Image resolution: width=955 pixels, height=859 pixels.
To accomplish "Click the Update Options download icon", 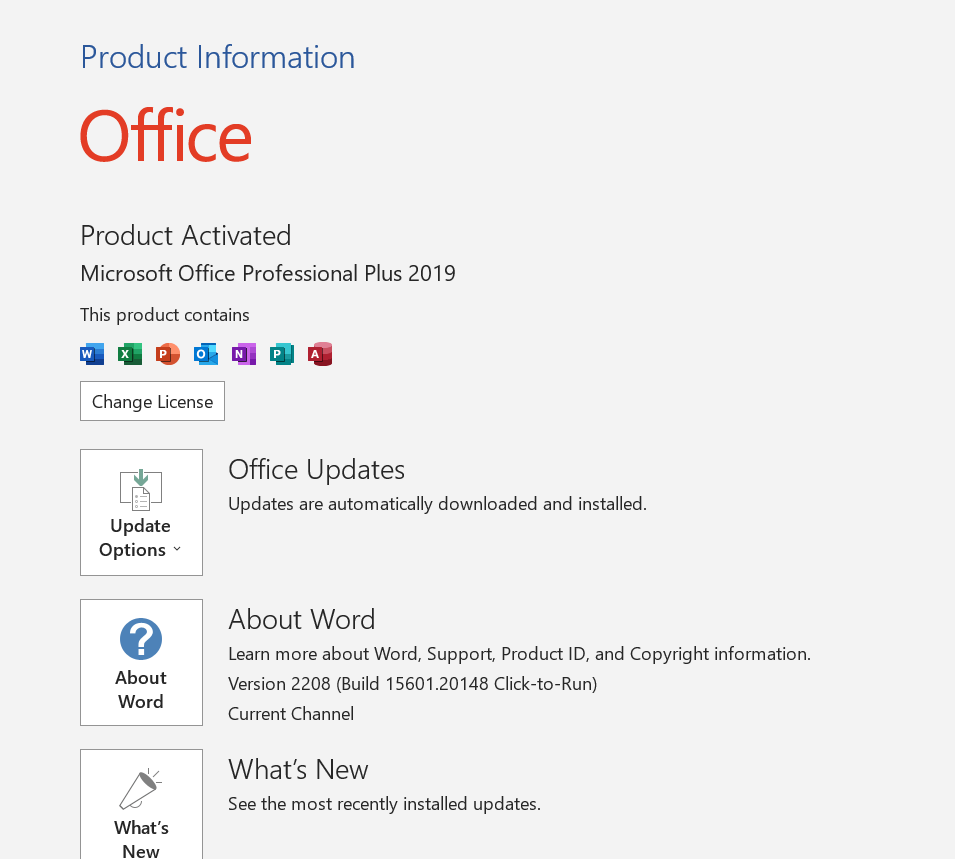I will (x=140, y=490).
